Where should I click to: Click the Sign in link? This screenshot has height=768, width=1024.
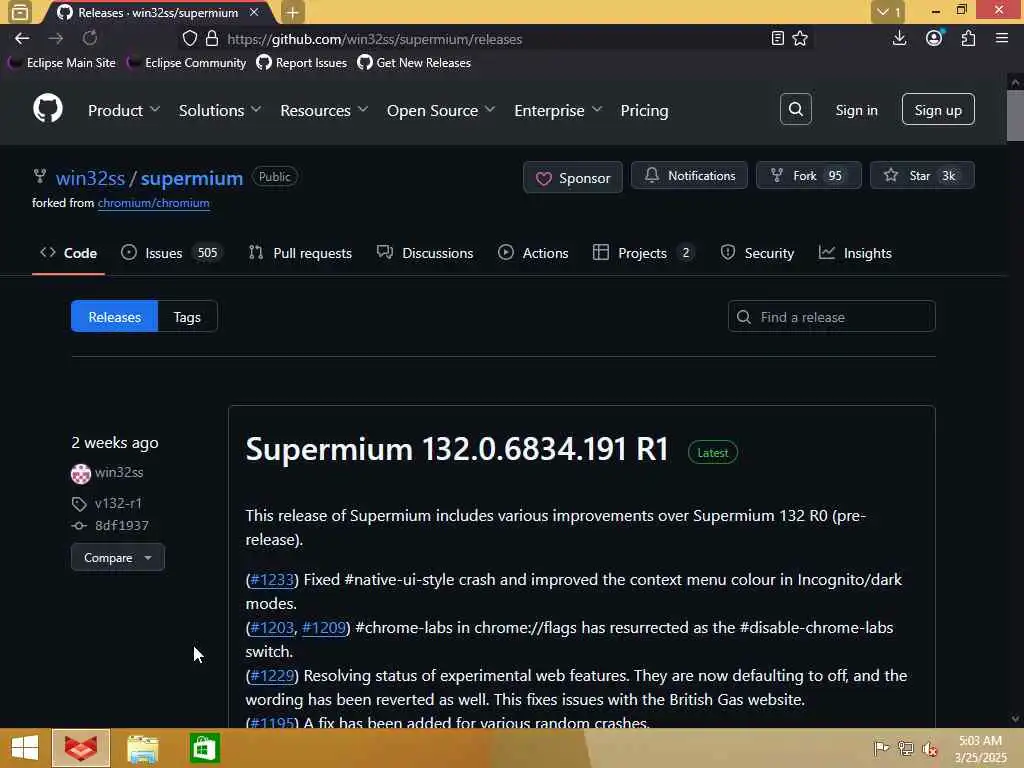[x=856, y=110]
